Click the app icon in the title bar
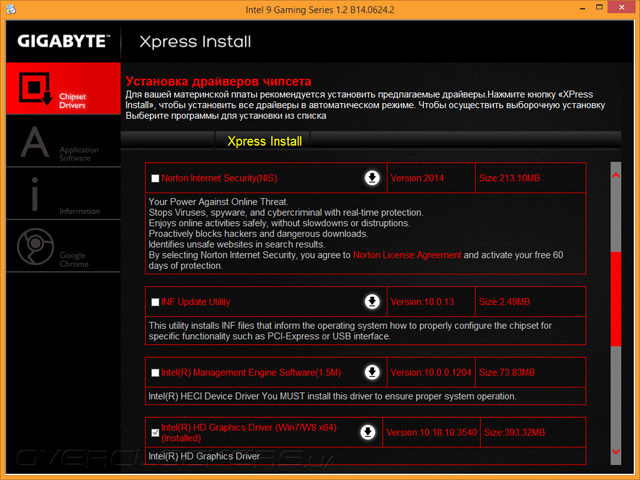Image resolution: width=640 pixels, height=480 pixels. point(11,9)
